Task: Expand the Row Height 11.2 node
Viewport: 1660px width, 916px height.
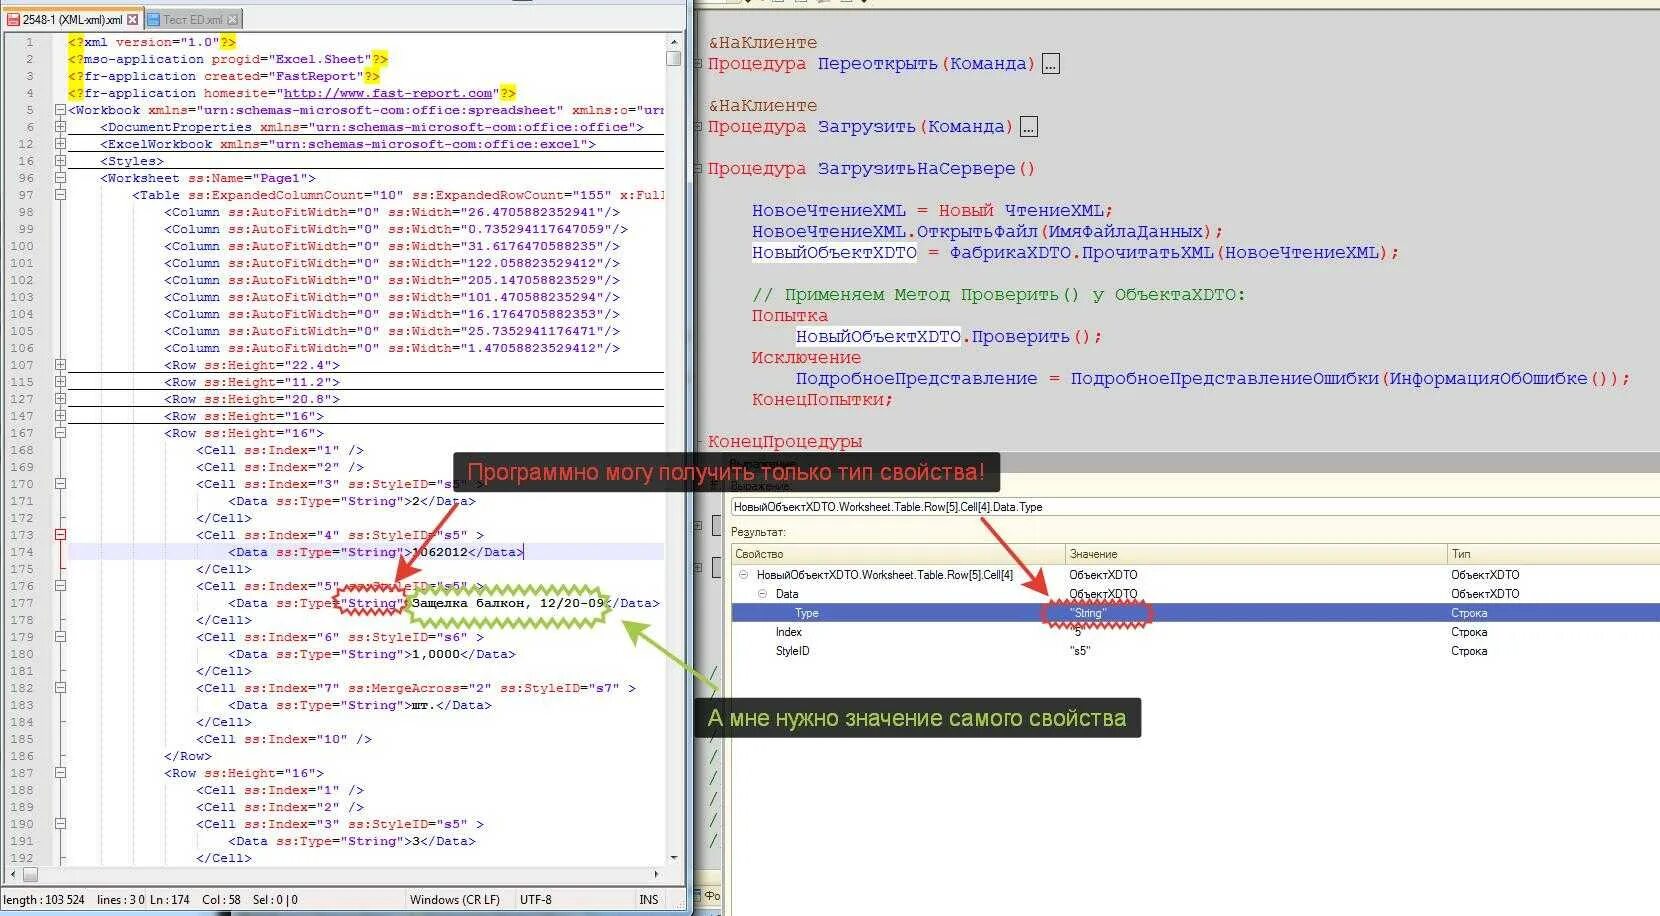Action: coord(60,382)
